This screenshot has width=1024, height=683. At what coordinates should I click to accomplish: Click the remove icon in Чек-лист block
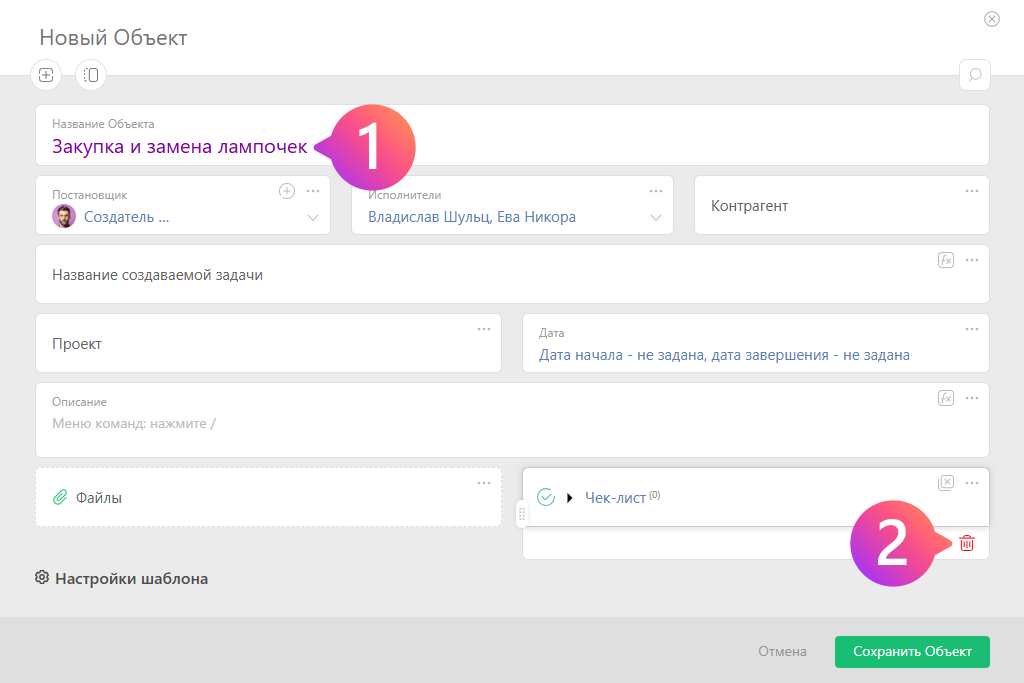click(946, 482)
